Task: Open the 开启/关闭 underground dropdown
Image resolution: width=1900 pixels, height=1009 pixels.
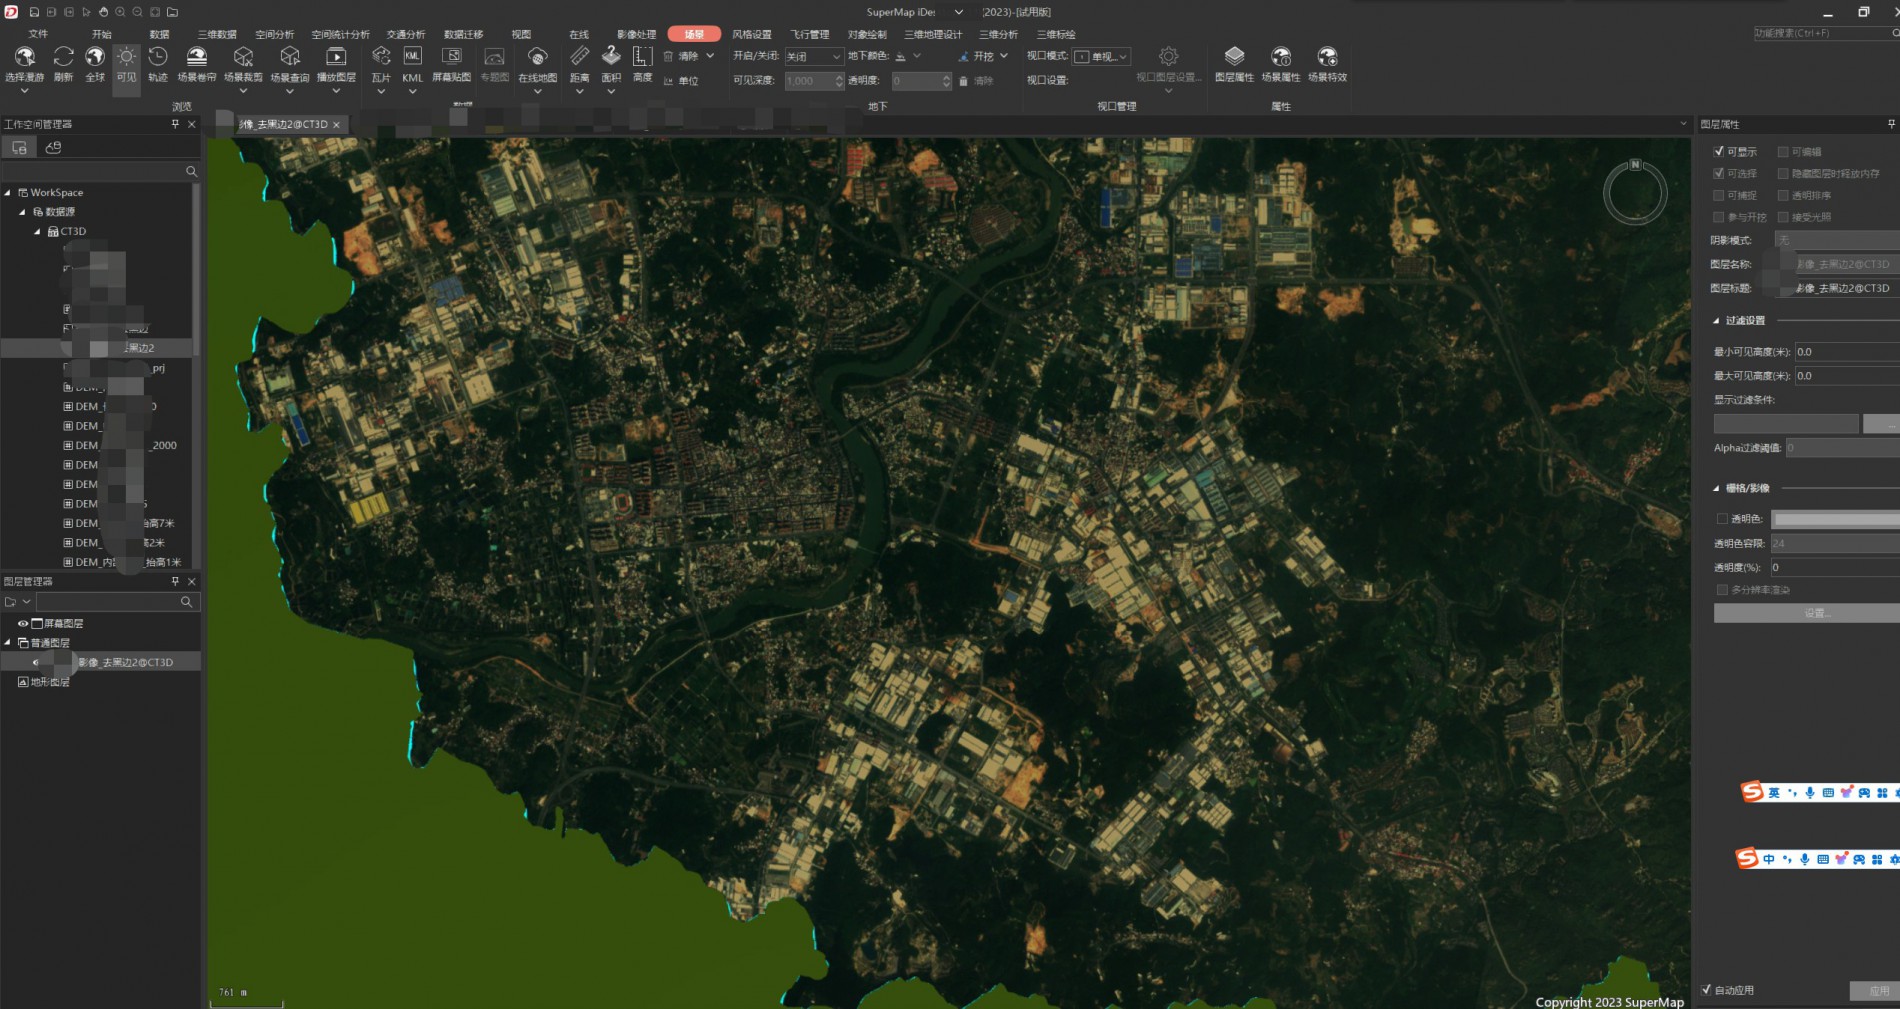Action: [813, 56]
